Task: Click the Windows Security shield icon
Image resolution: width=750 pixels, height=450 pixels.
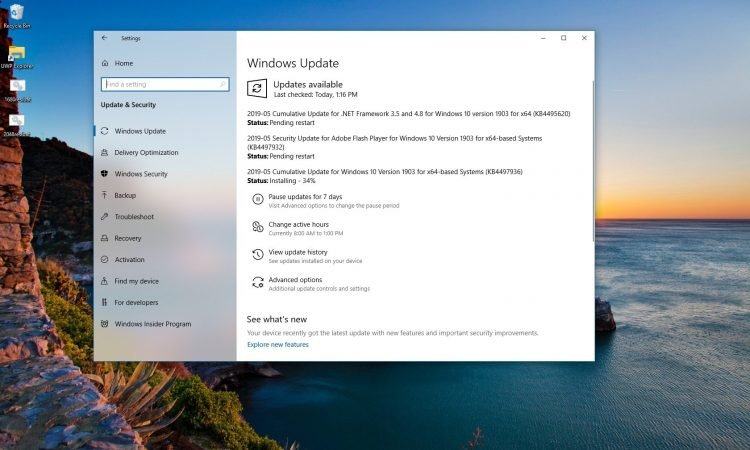Action: point(105,174)
